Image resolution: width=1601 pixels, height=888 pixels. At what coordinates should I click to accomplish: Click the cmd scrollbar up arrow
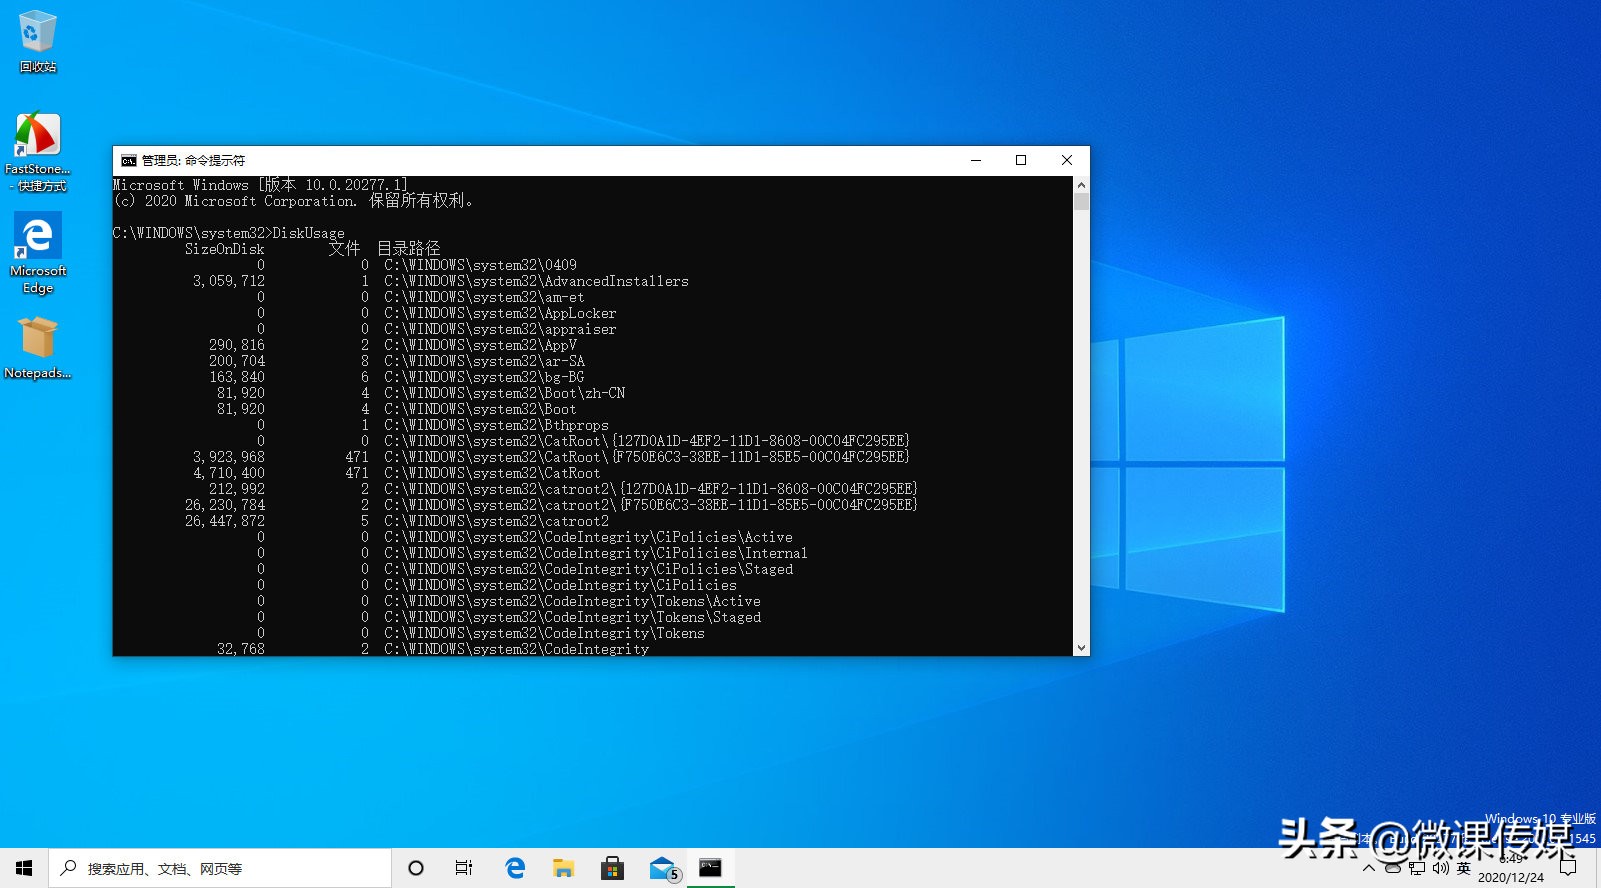click(1081, 185)
